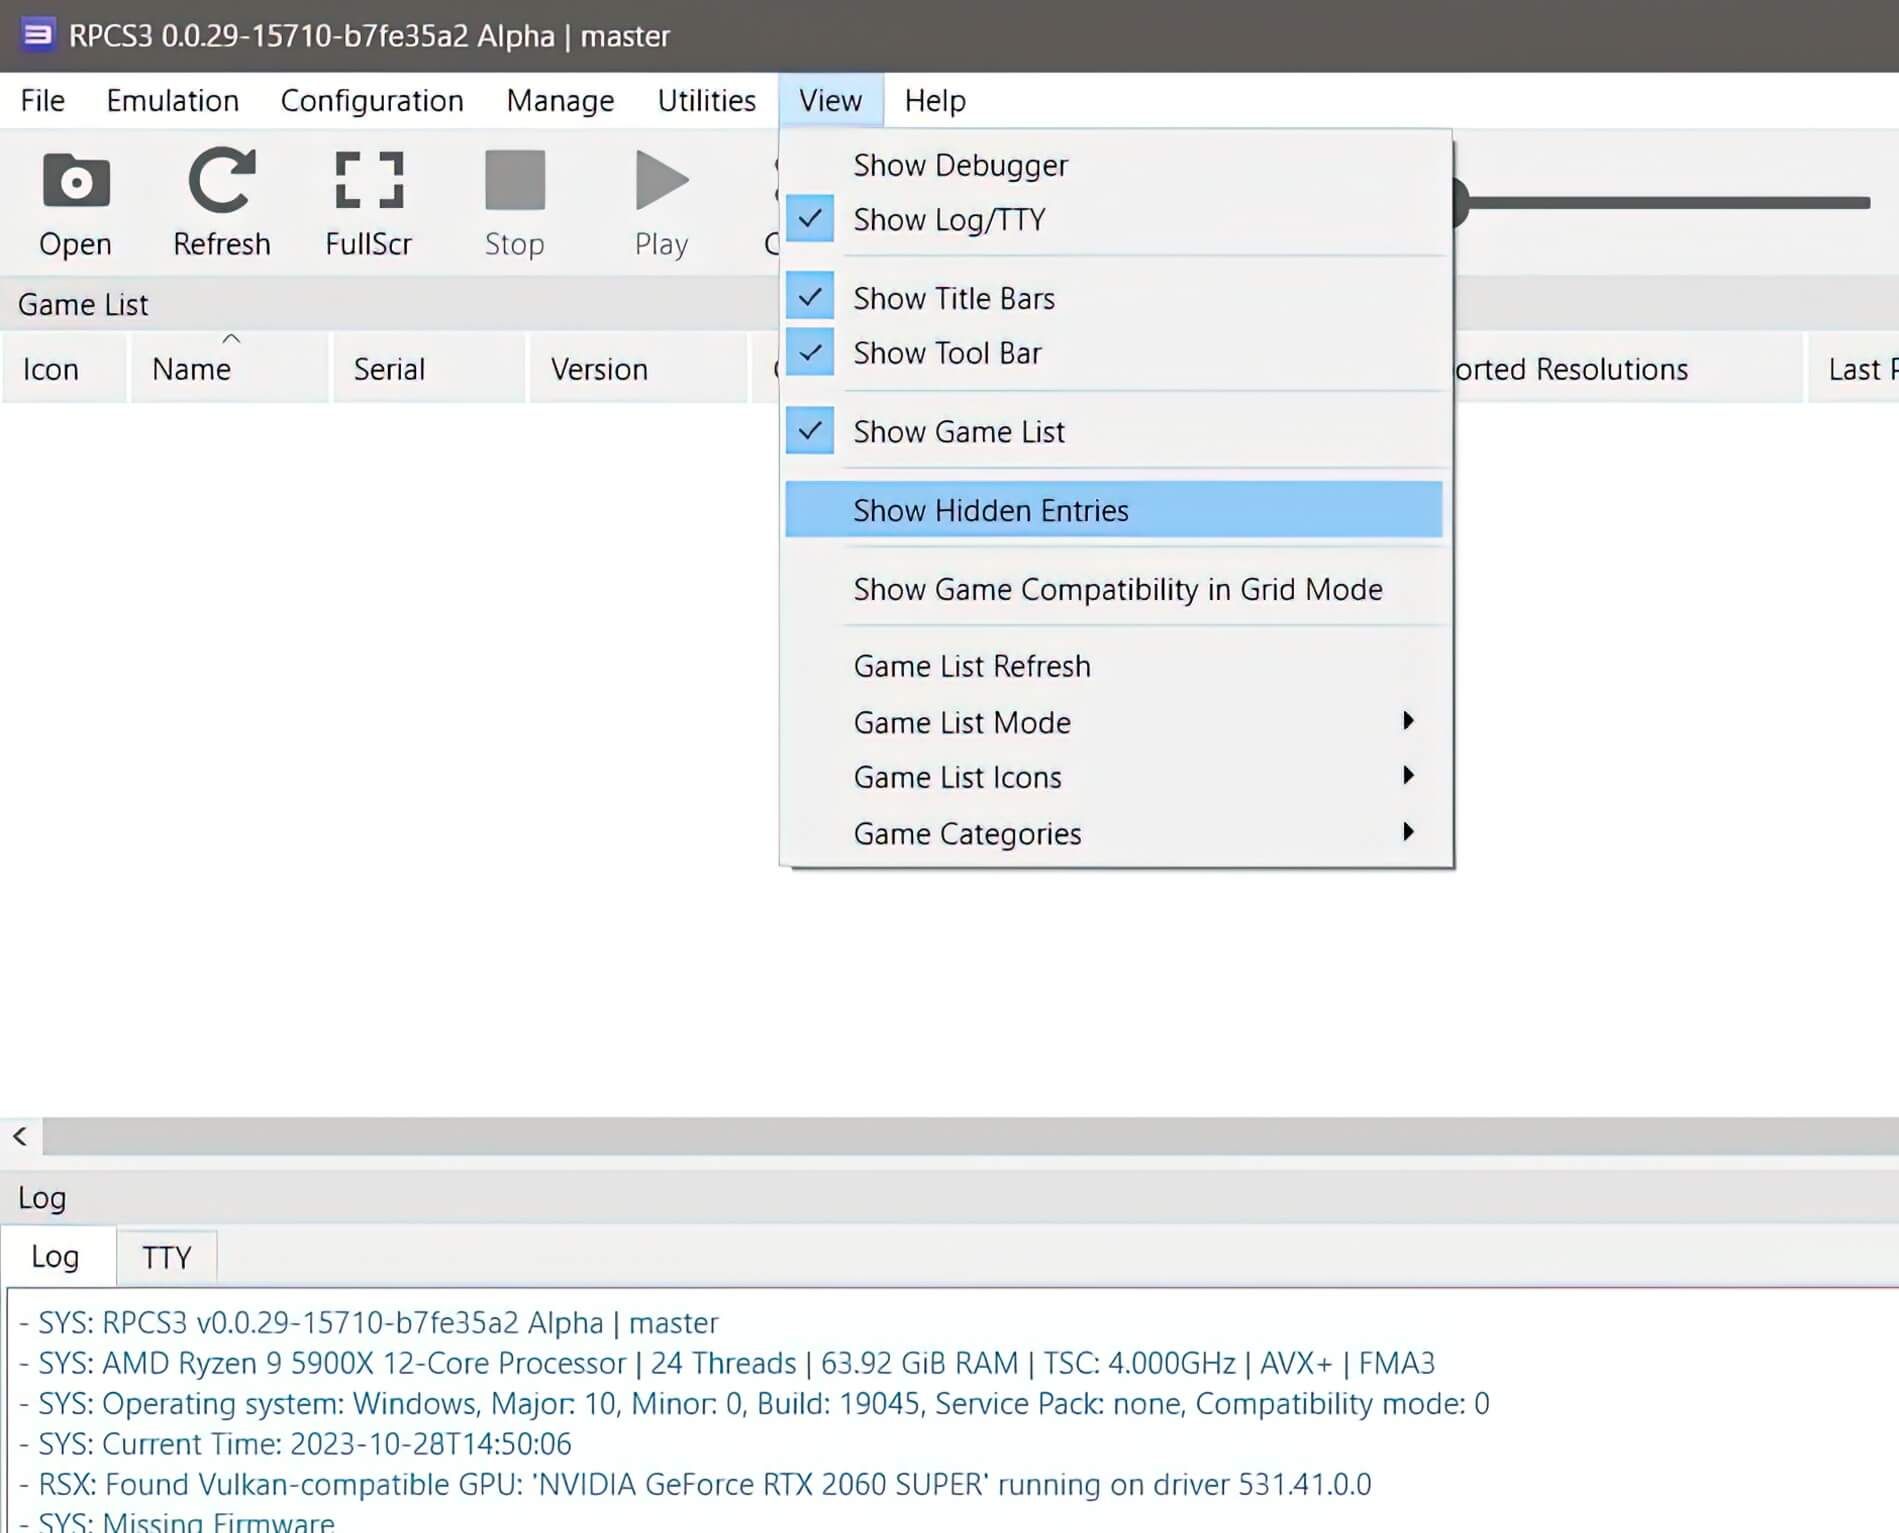Open the Configuration menu
Image resolution: width=1899 pixels, height=1533 pixels.
coord(371,101)
